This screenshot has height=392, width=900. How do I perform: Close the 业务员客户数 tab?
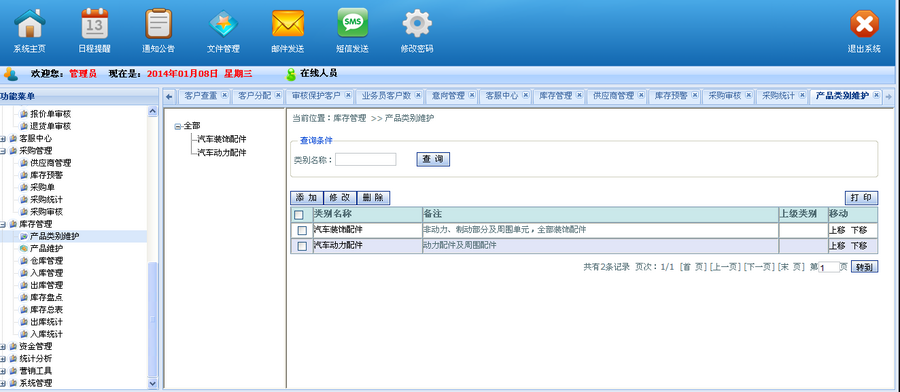tap(418, 95)
